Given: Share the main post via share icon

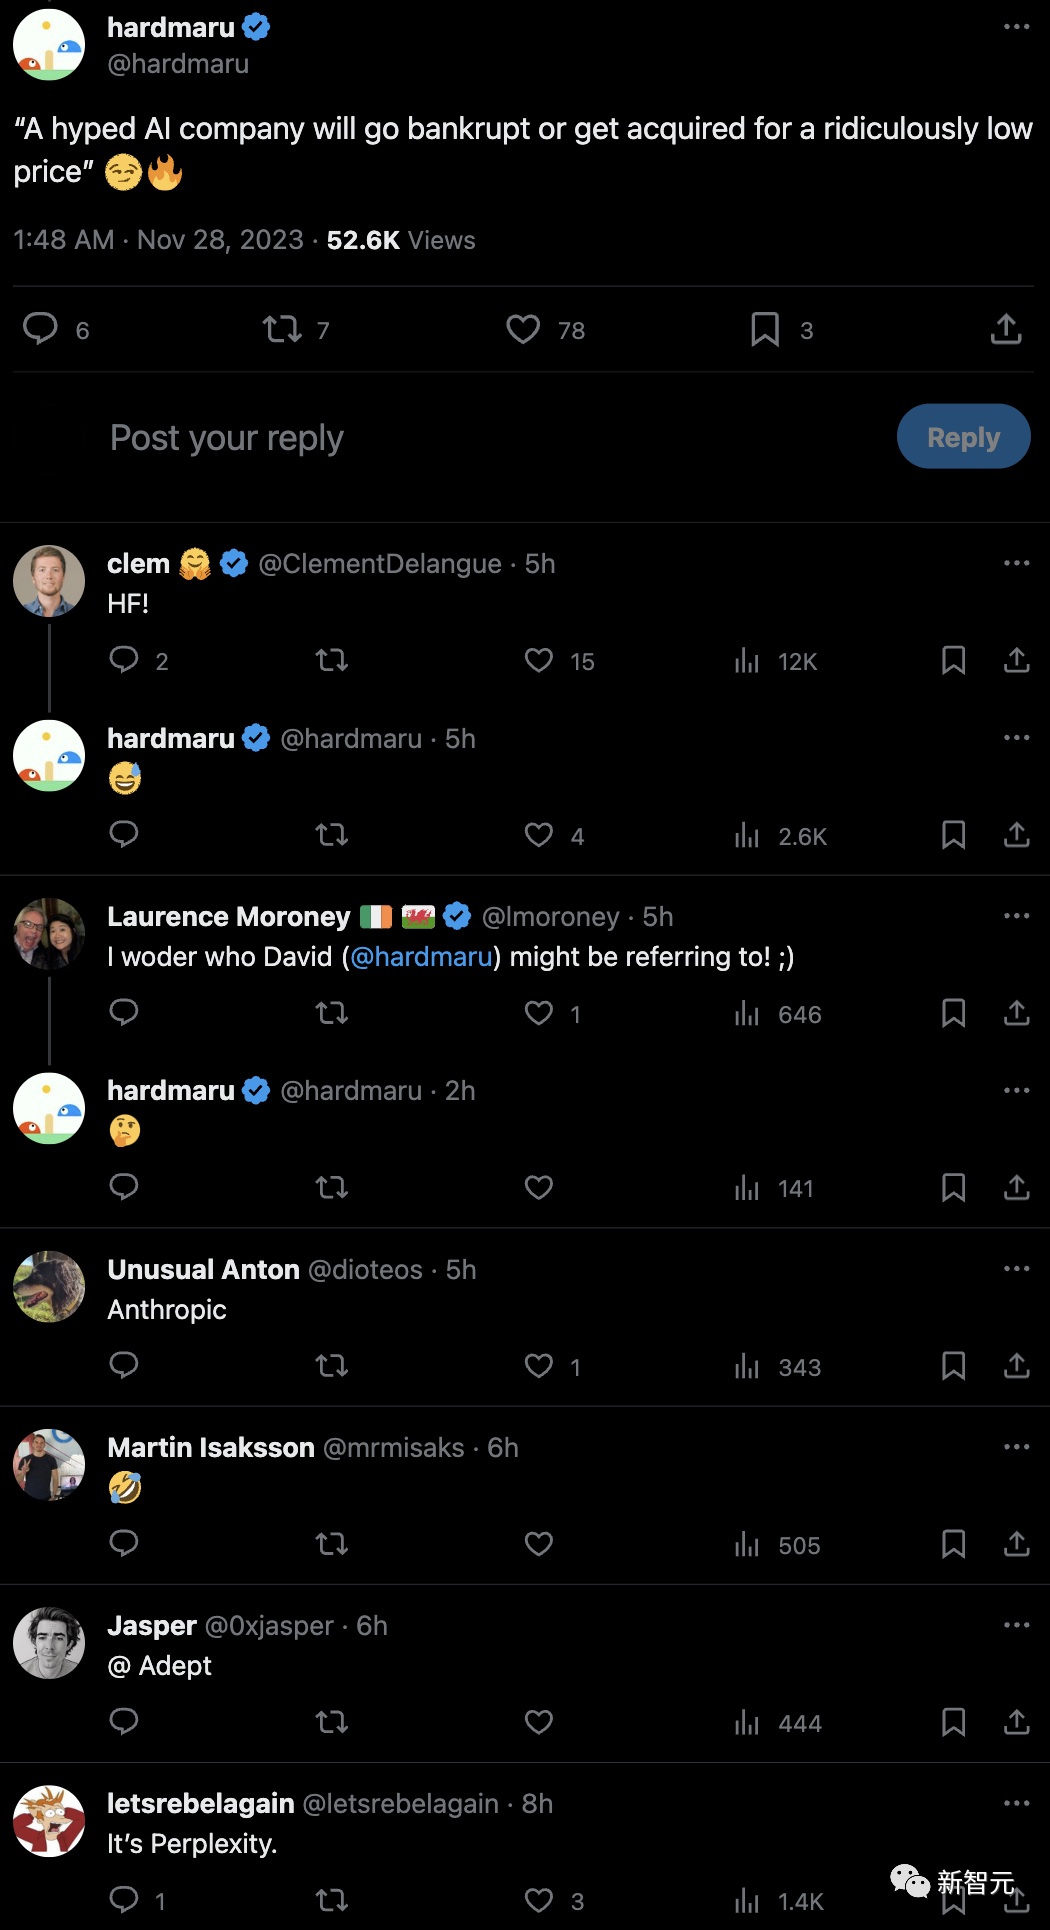Looking at the screenshot, I should pyautogui.click(x=1006, y=329).
